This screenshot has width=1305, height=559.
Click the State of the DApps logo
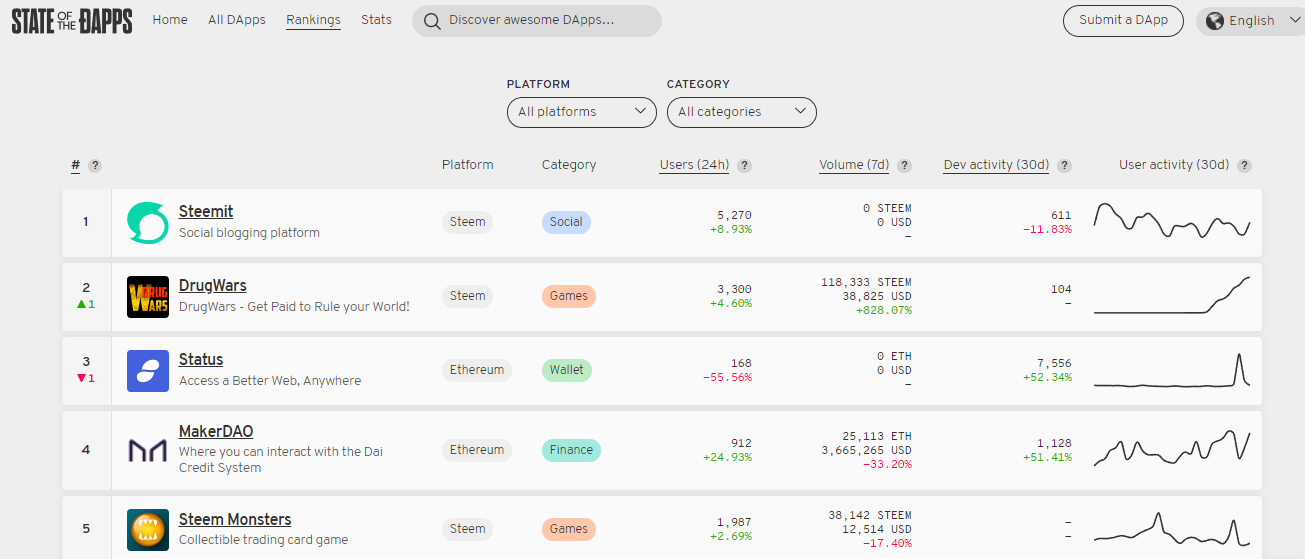(72, 21)
